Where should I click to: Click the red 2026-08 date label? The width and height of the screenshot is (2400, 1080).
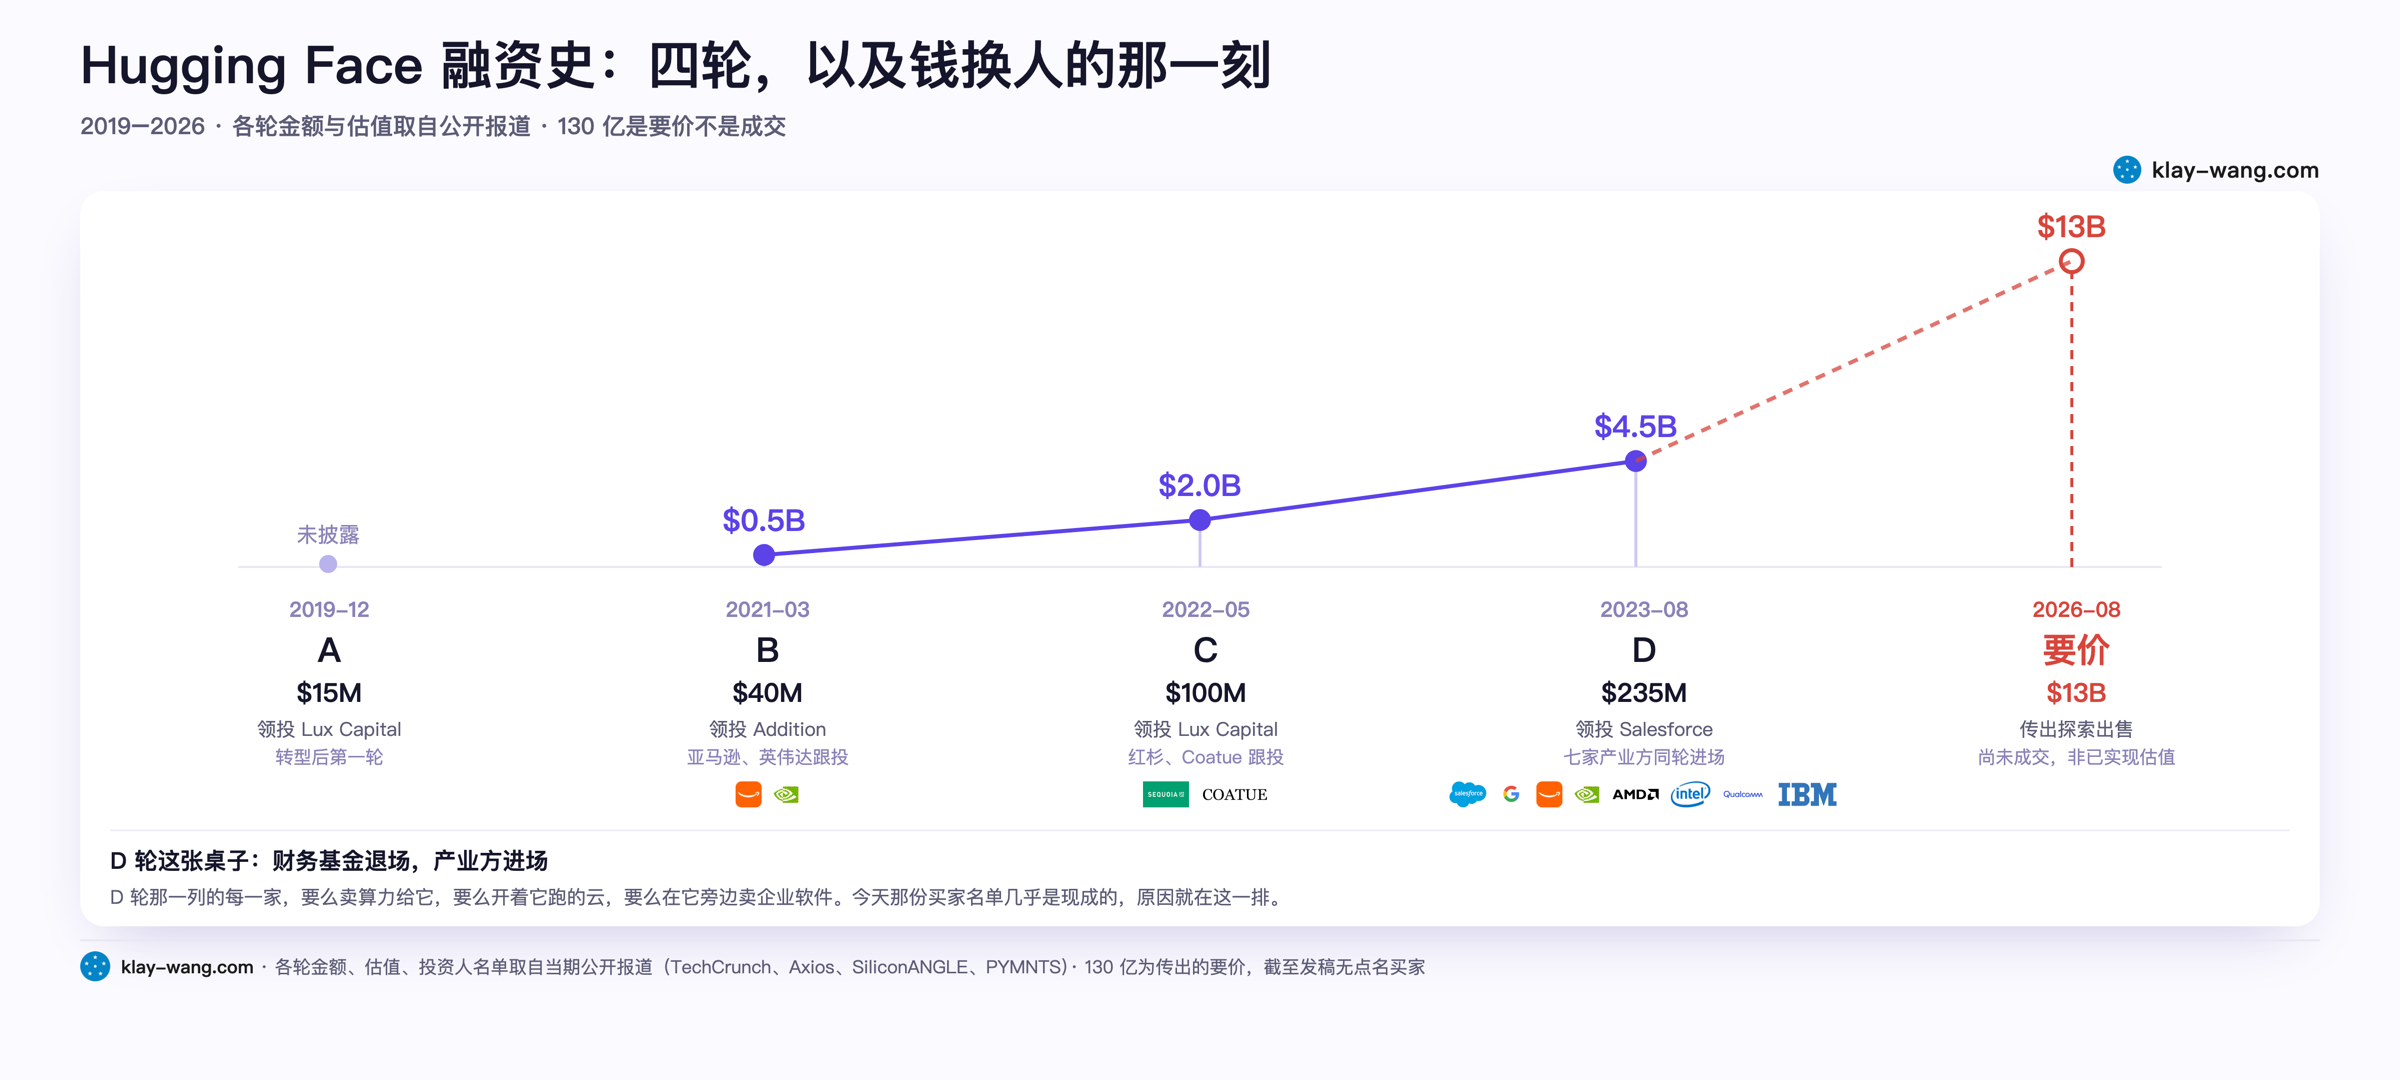[2076, 609]
